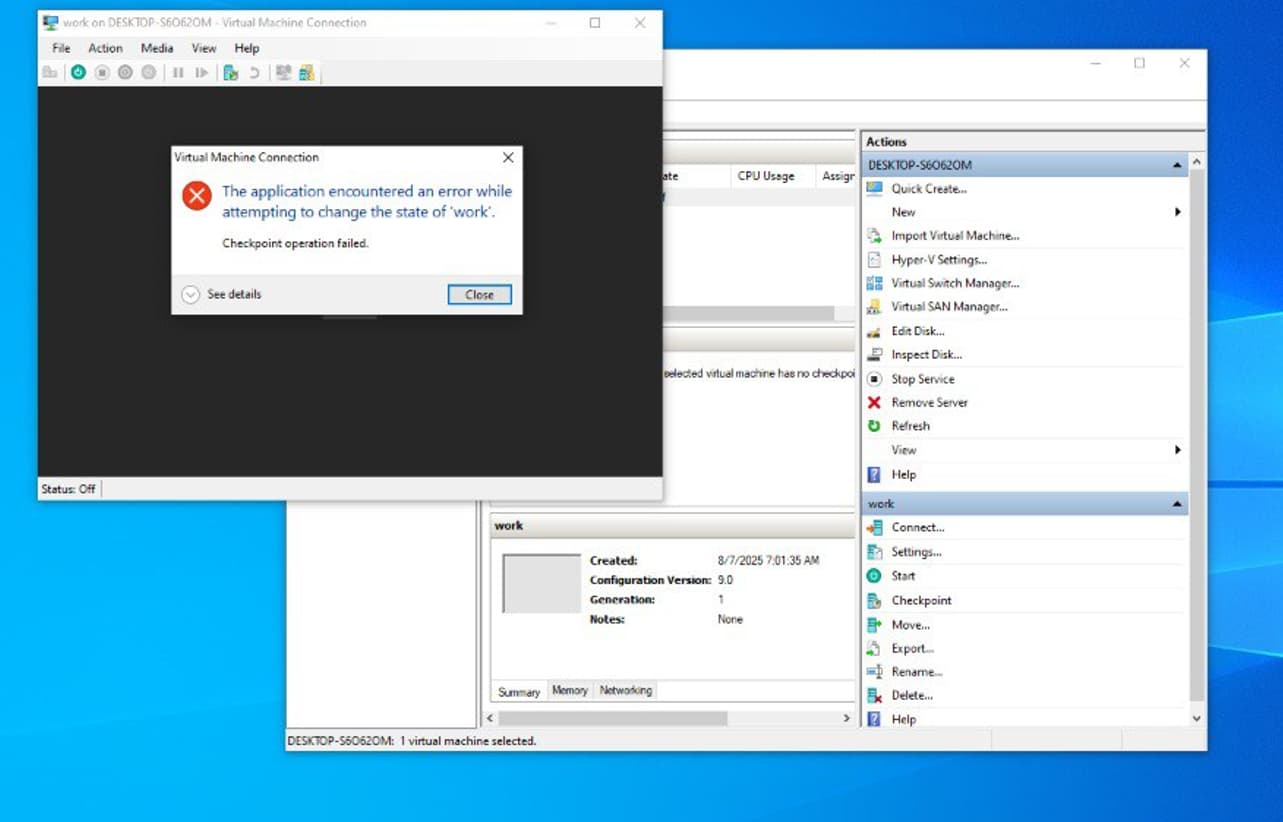1283x822 pixels.
Task: Collapse the work section in Actions pane
Action: [x=1176, y=503]
